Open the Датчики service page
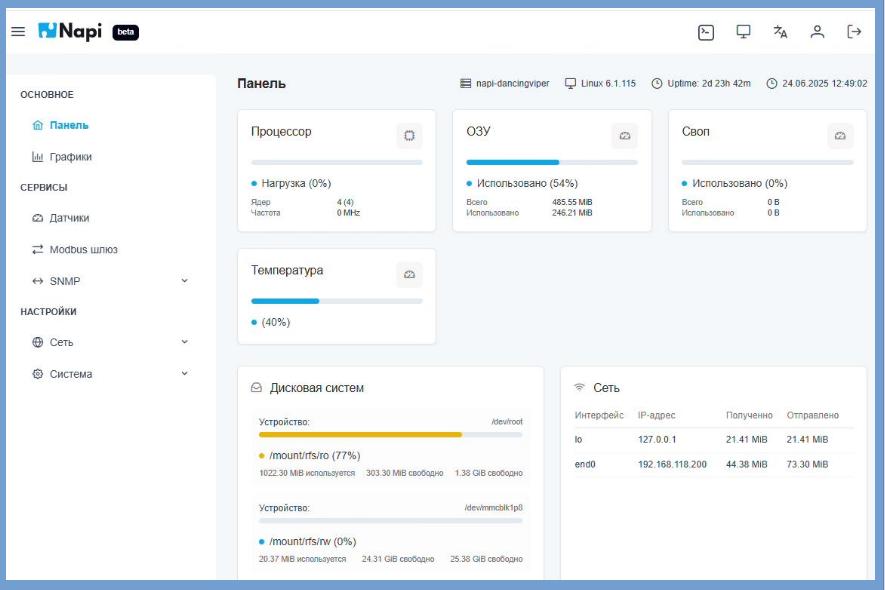The width and height of the screenshot is (885, 590). 69,218
